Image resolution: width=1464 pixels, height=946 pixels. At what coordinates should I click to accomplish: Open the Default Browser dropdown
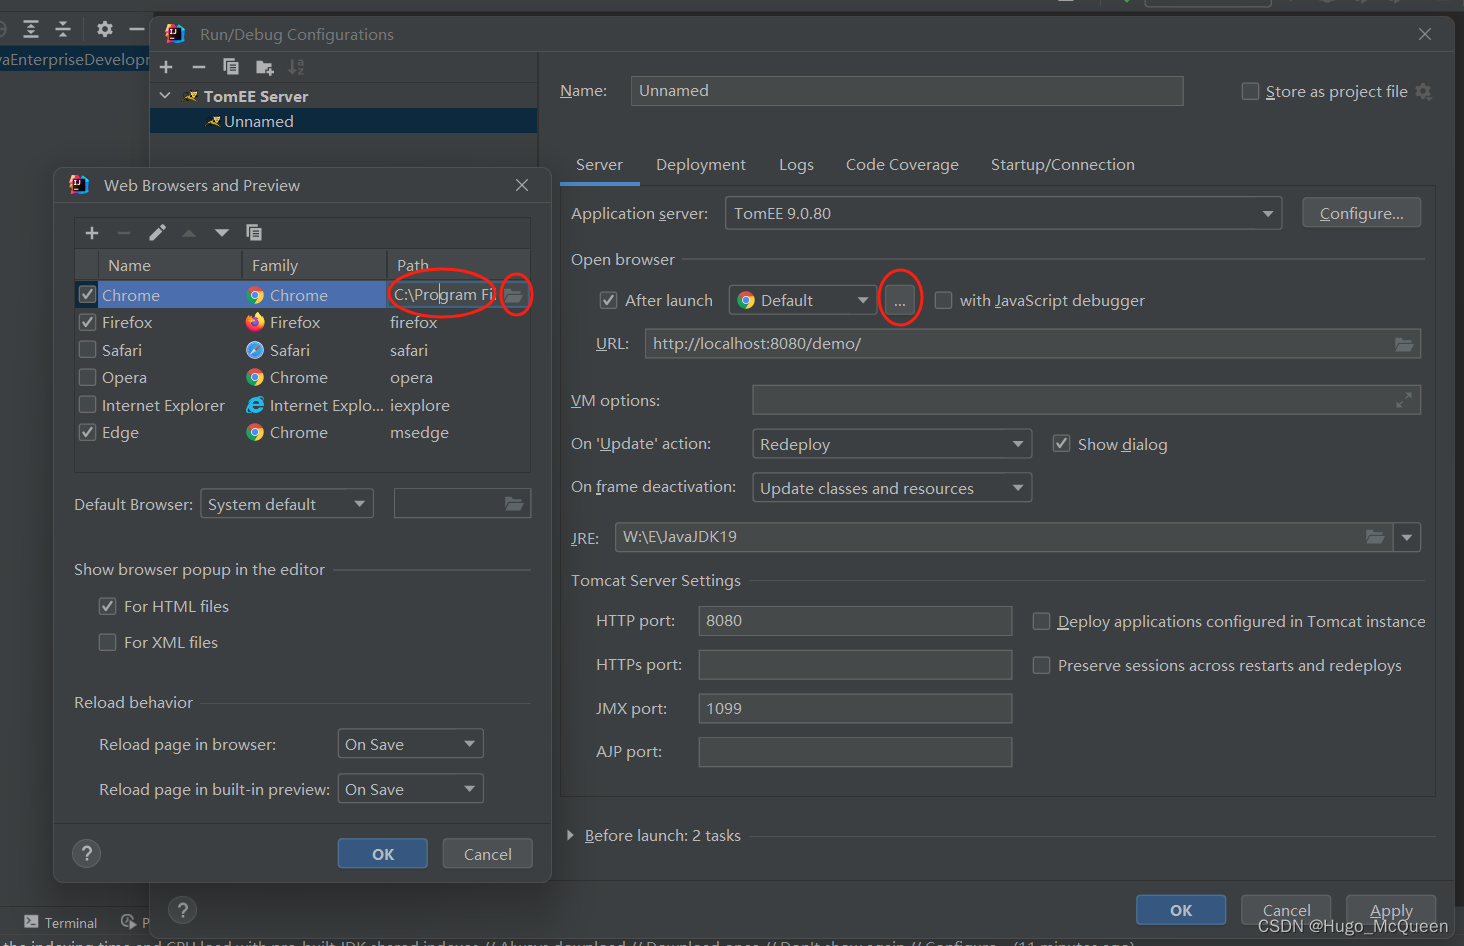287,504
